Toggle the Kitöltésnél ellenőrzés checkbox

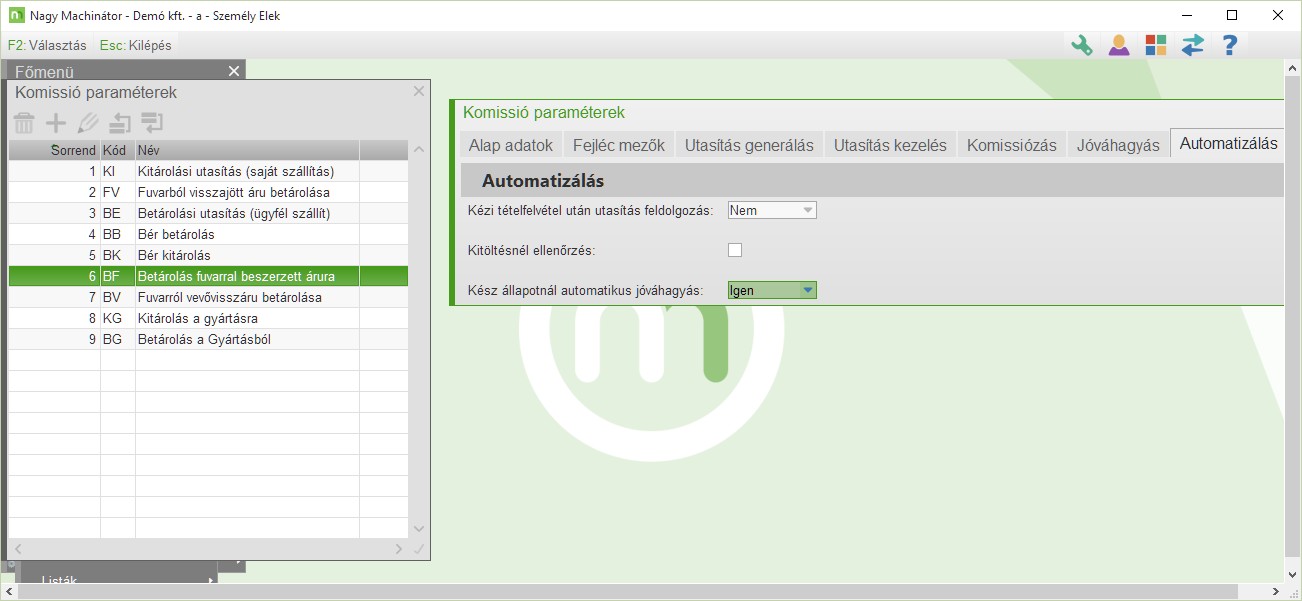(x=735, y=250)
